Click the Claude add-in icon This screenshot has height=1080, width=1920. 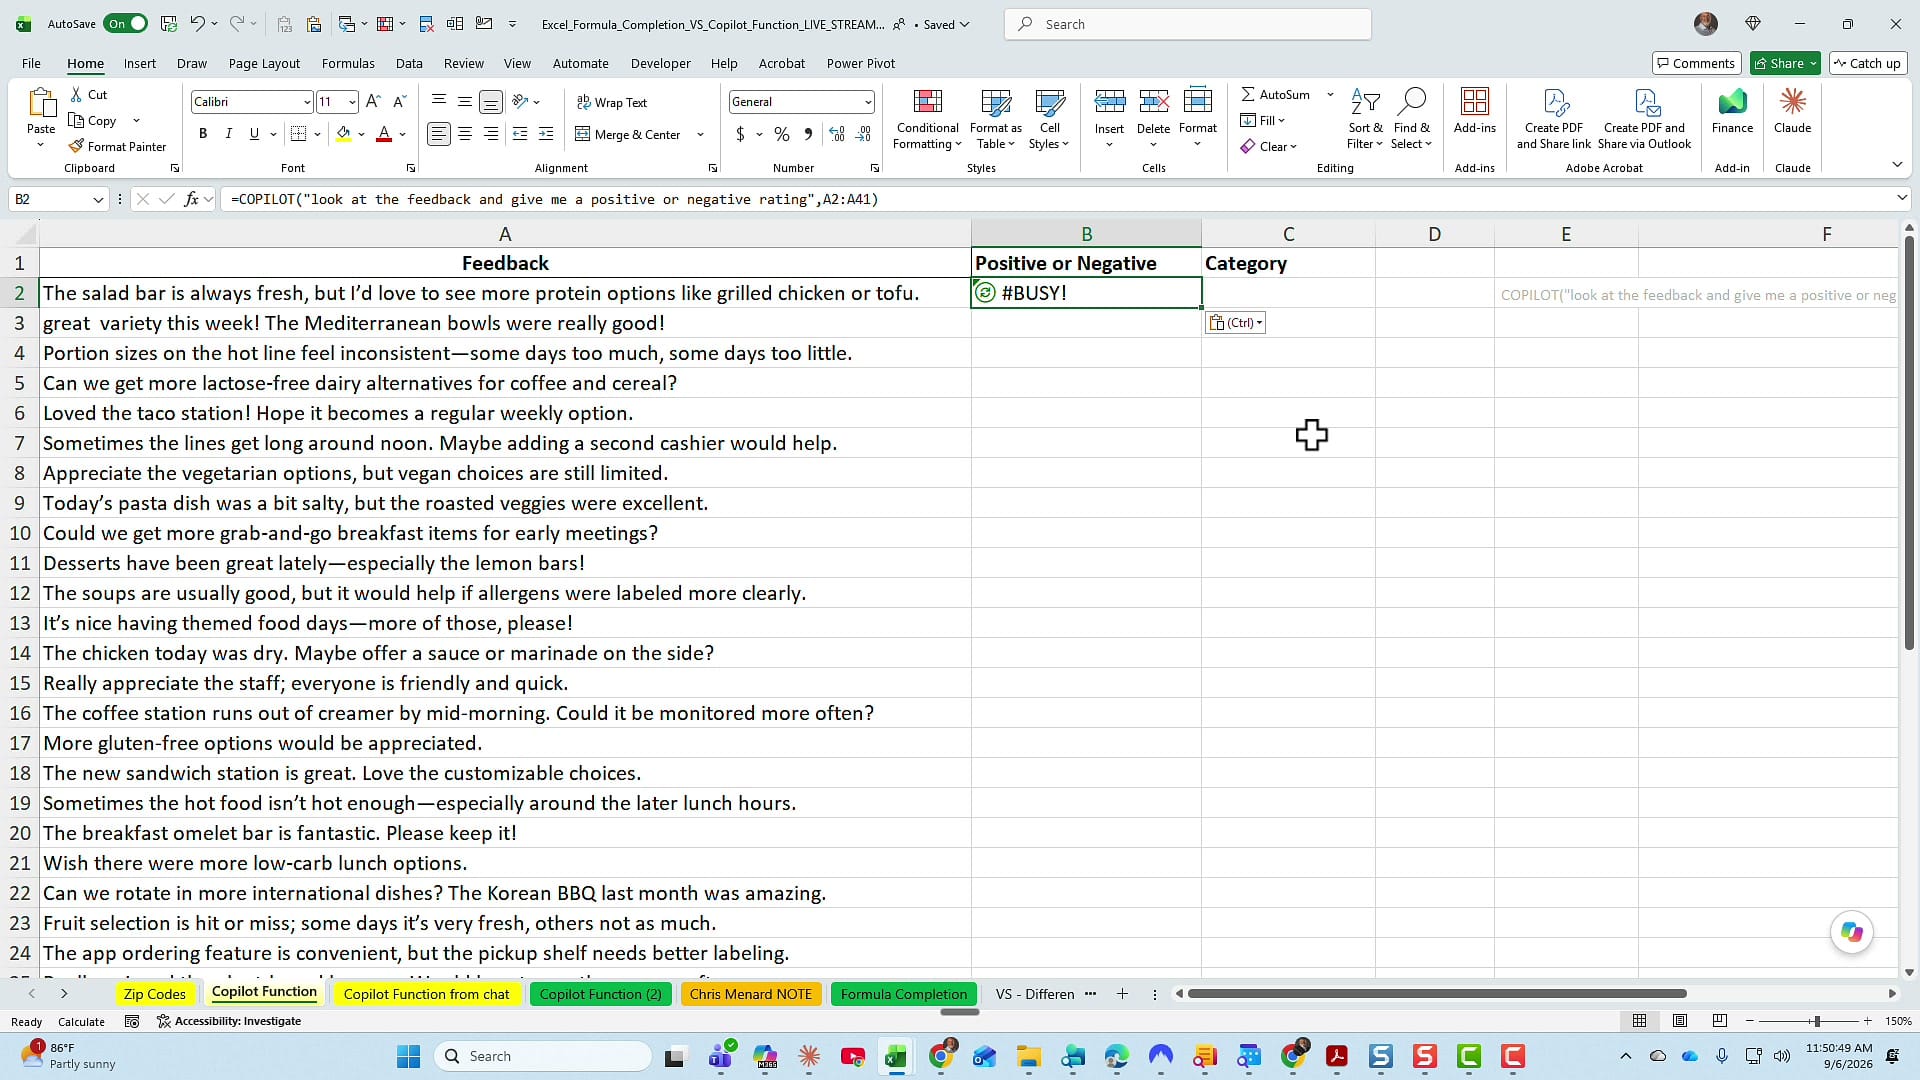(x=1792, y=101)
